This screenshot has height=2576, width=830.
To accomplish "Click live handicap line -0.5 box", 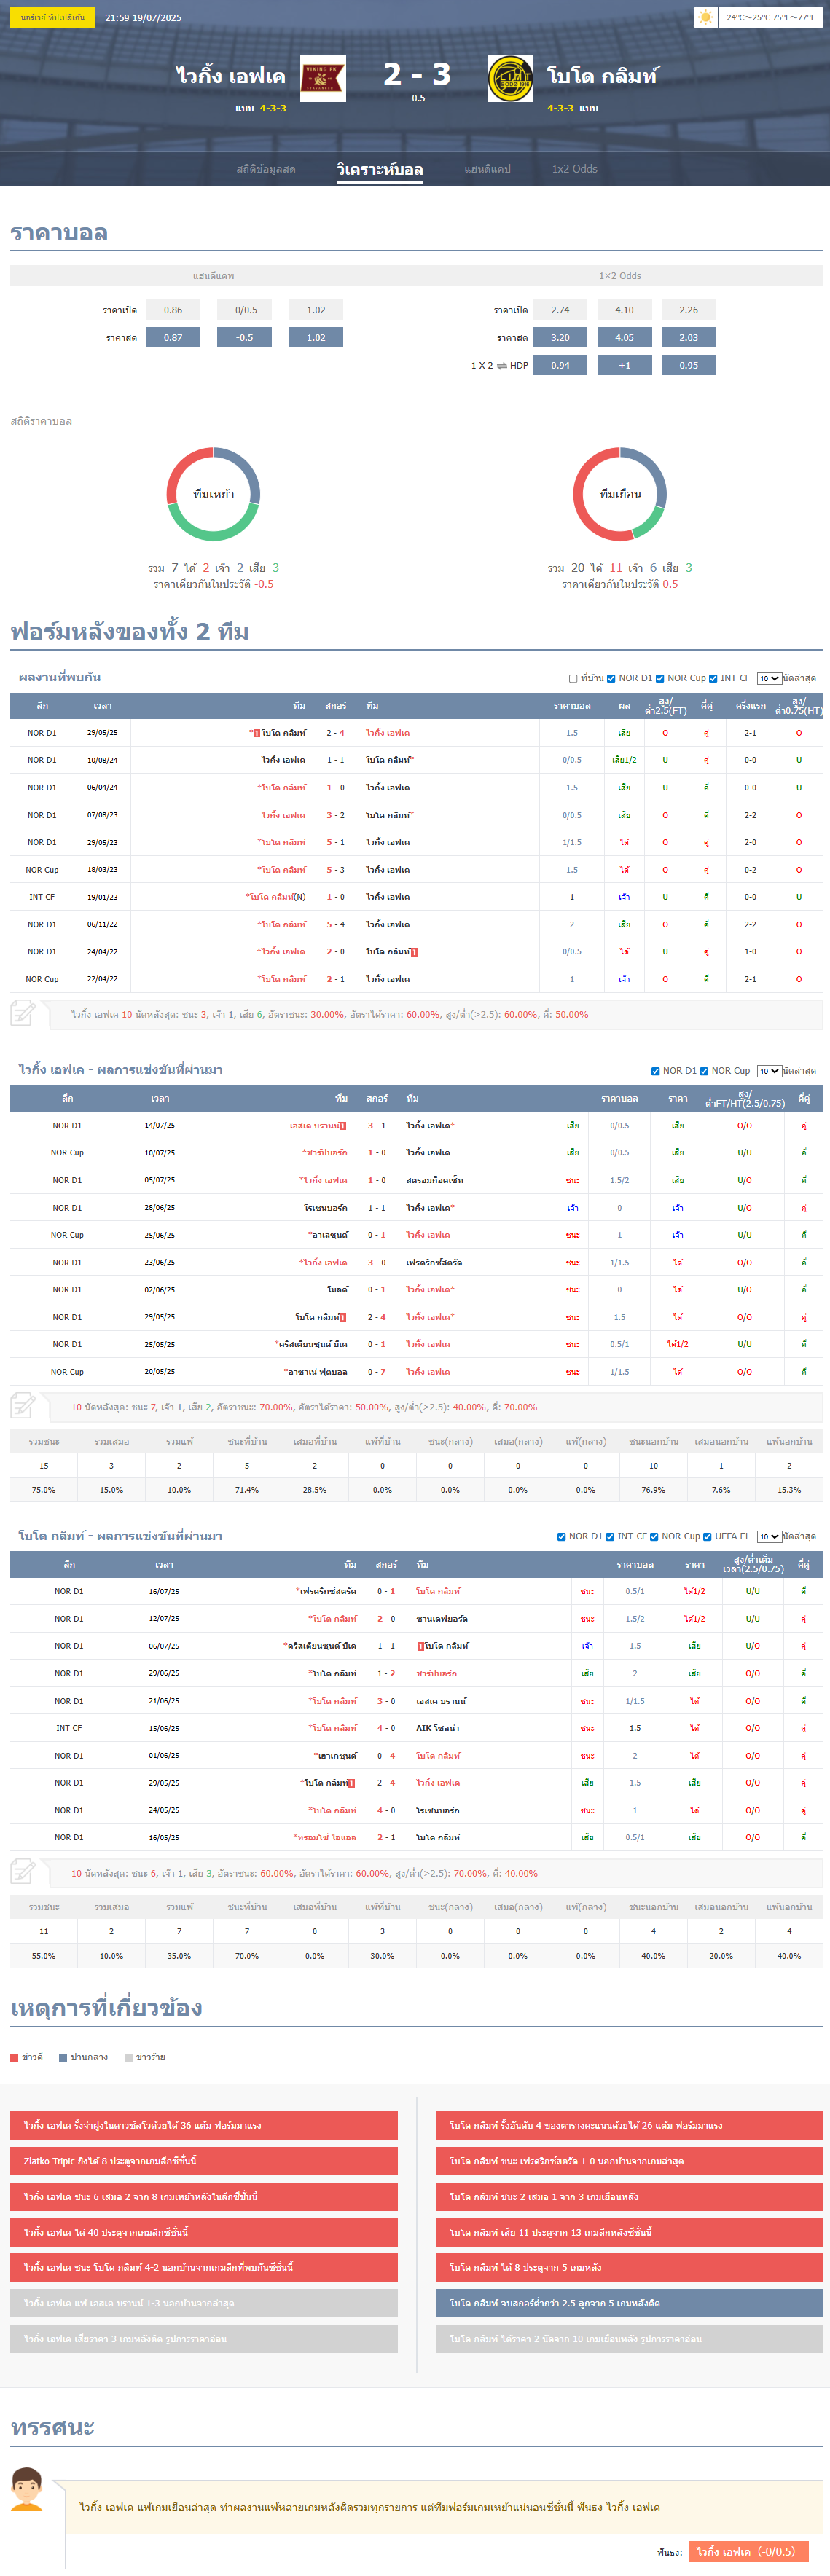I will pyautogui.click(x=244, y=338).
